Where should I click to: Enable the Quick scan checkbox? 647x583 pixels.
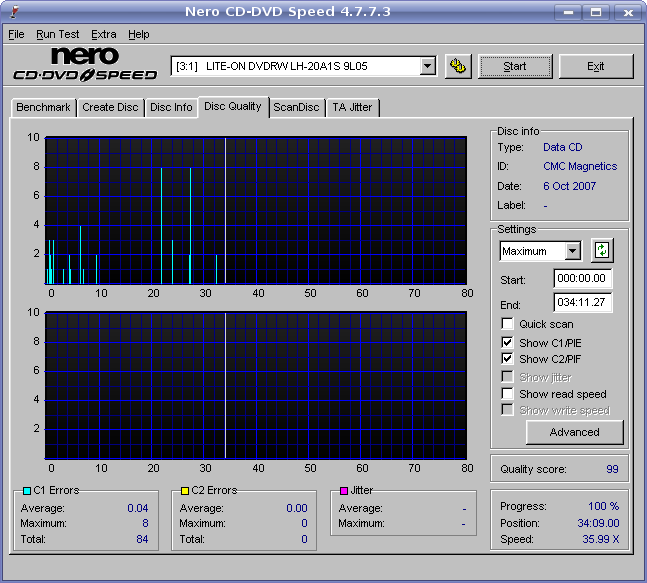(x=508, y=324)
